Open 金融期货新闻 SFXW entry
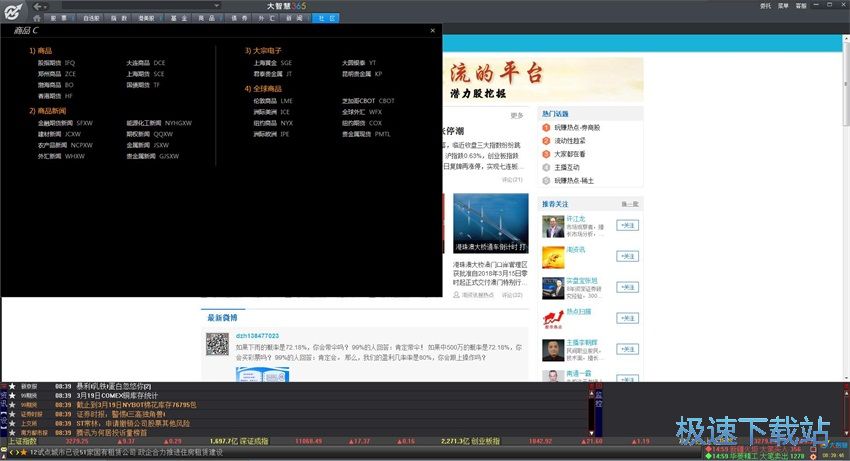850x461 pixels. [x=65, y=123]
